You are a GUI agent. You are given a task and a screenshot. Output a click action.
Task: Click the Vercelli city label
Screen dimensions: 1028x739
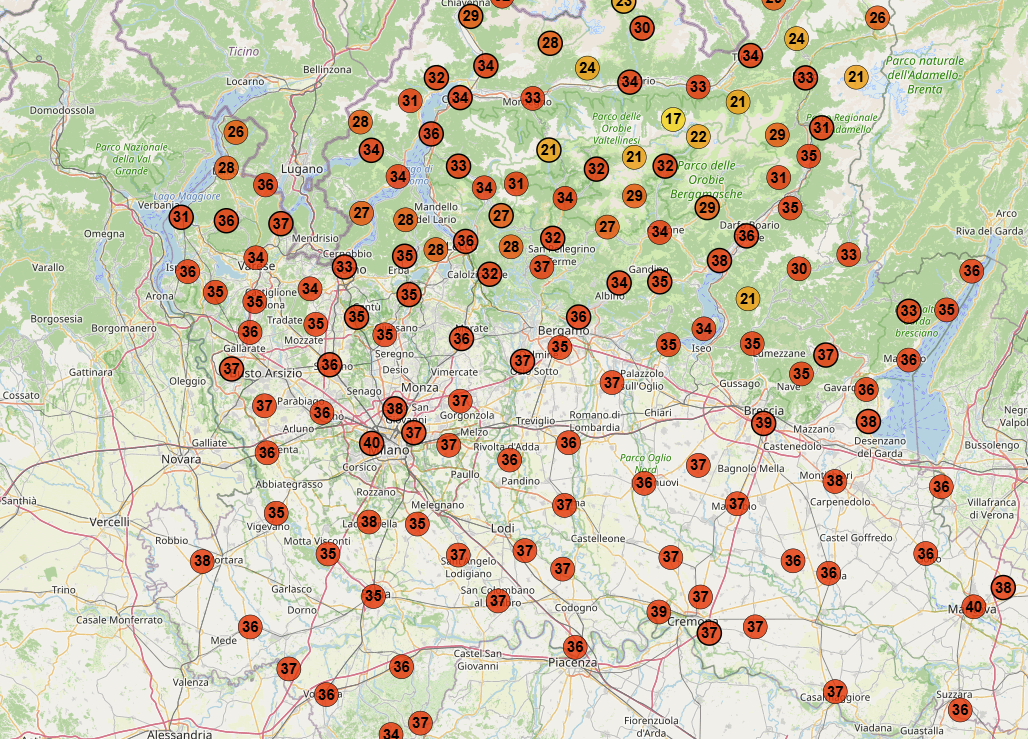coord(109,522)
